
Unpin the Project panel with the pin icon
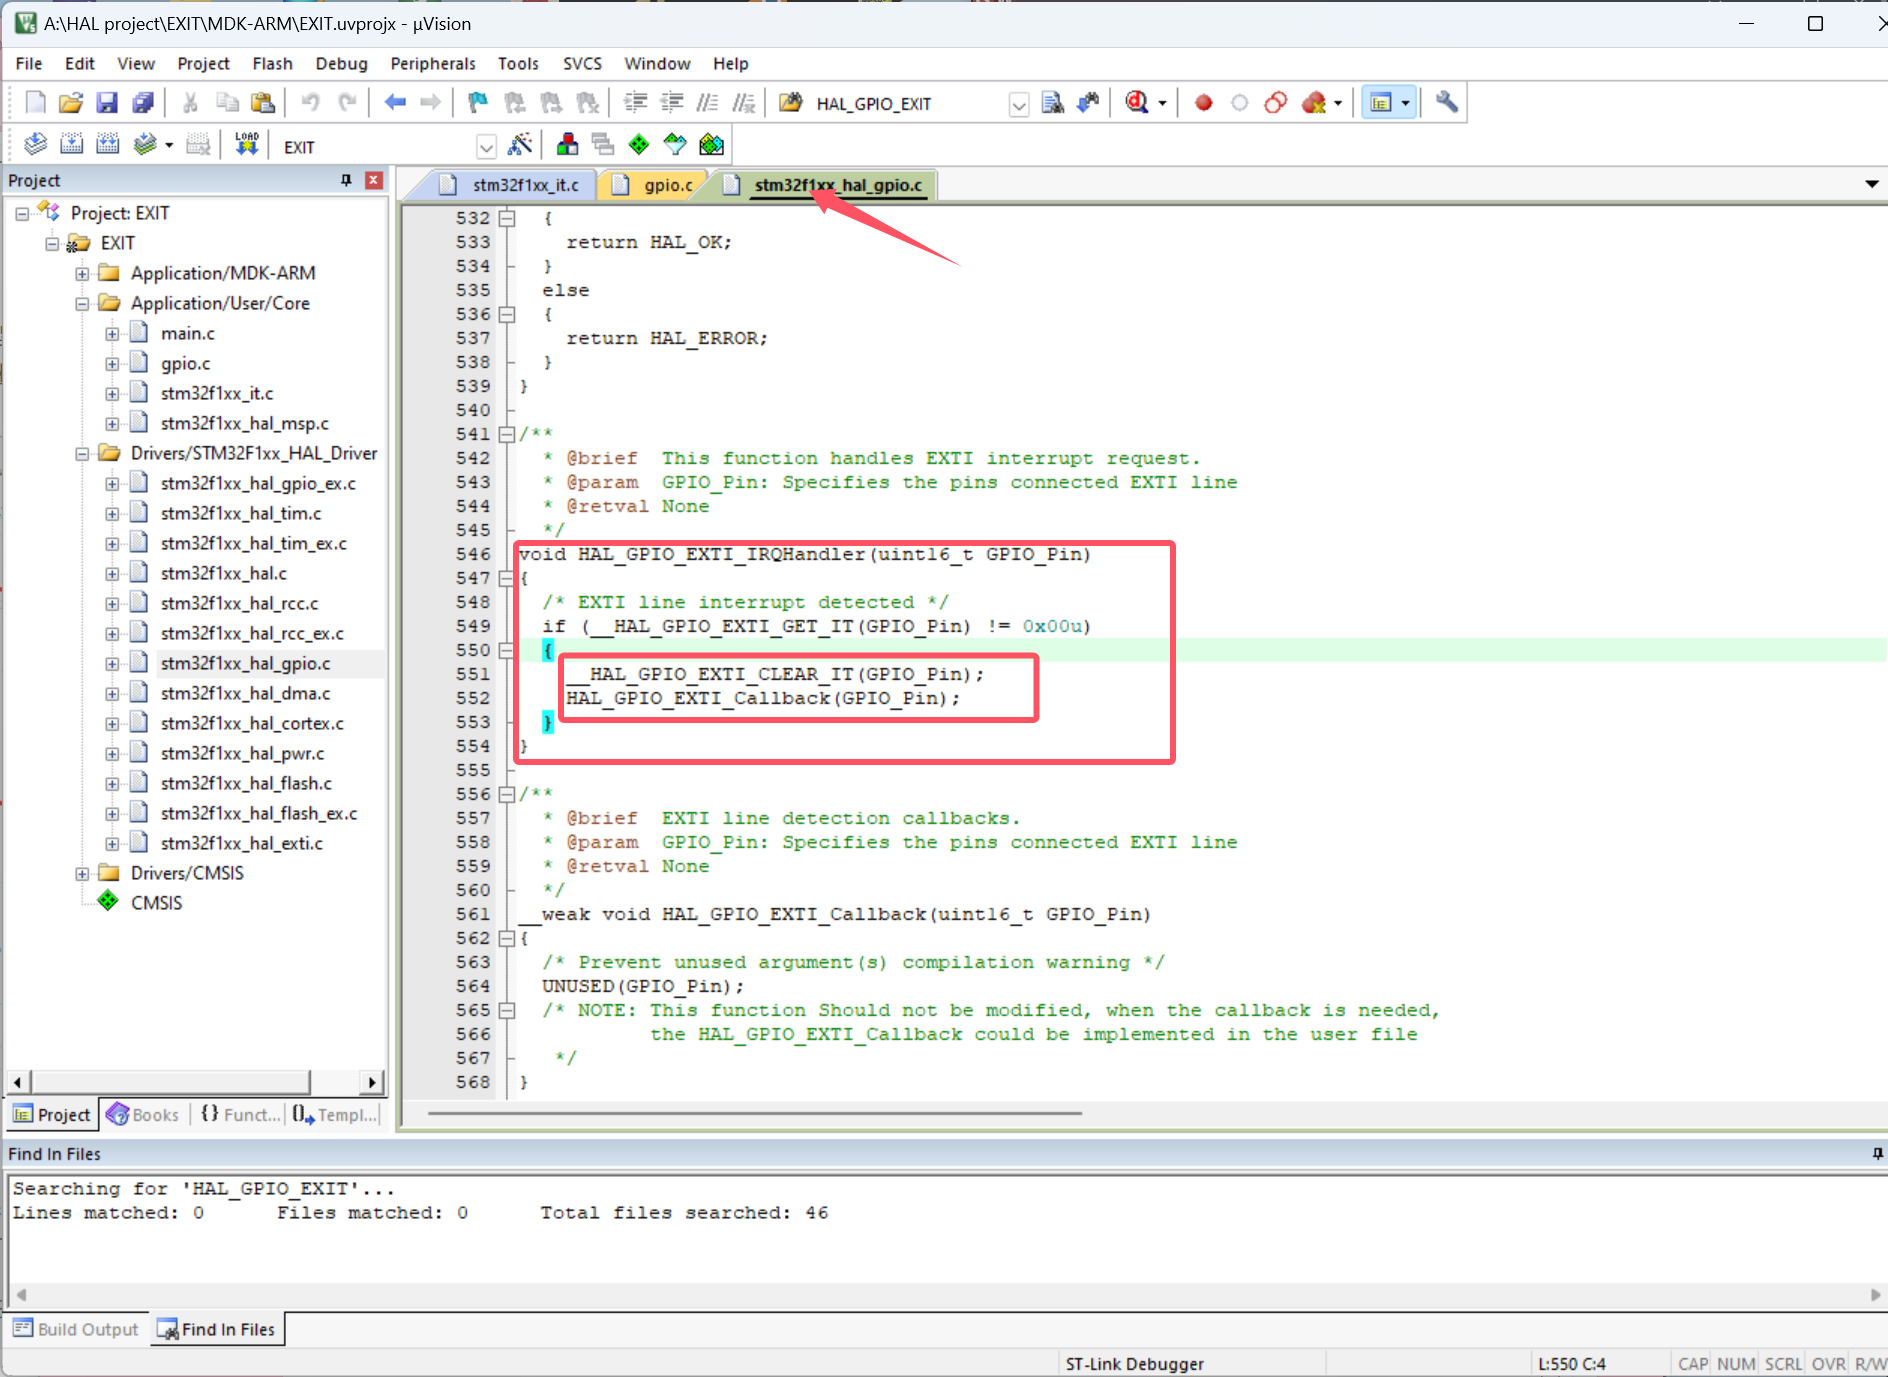(346, 180)
